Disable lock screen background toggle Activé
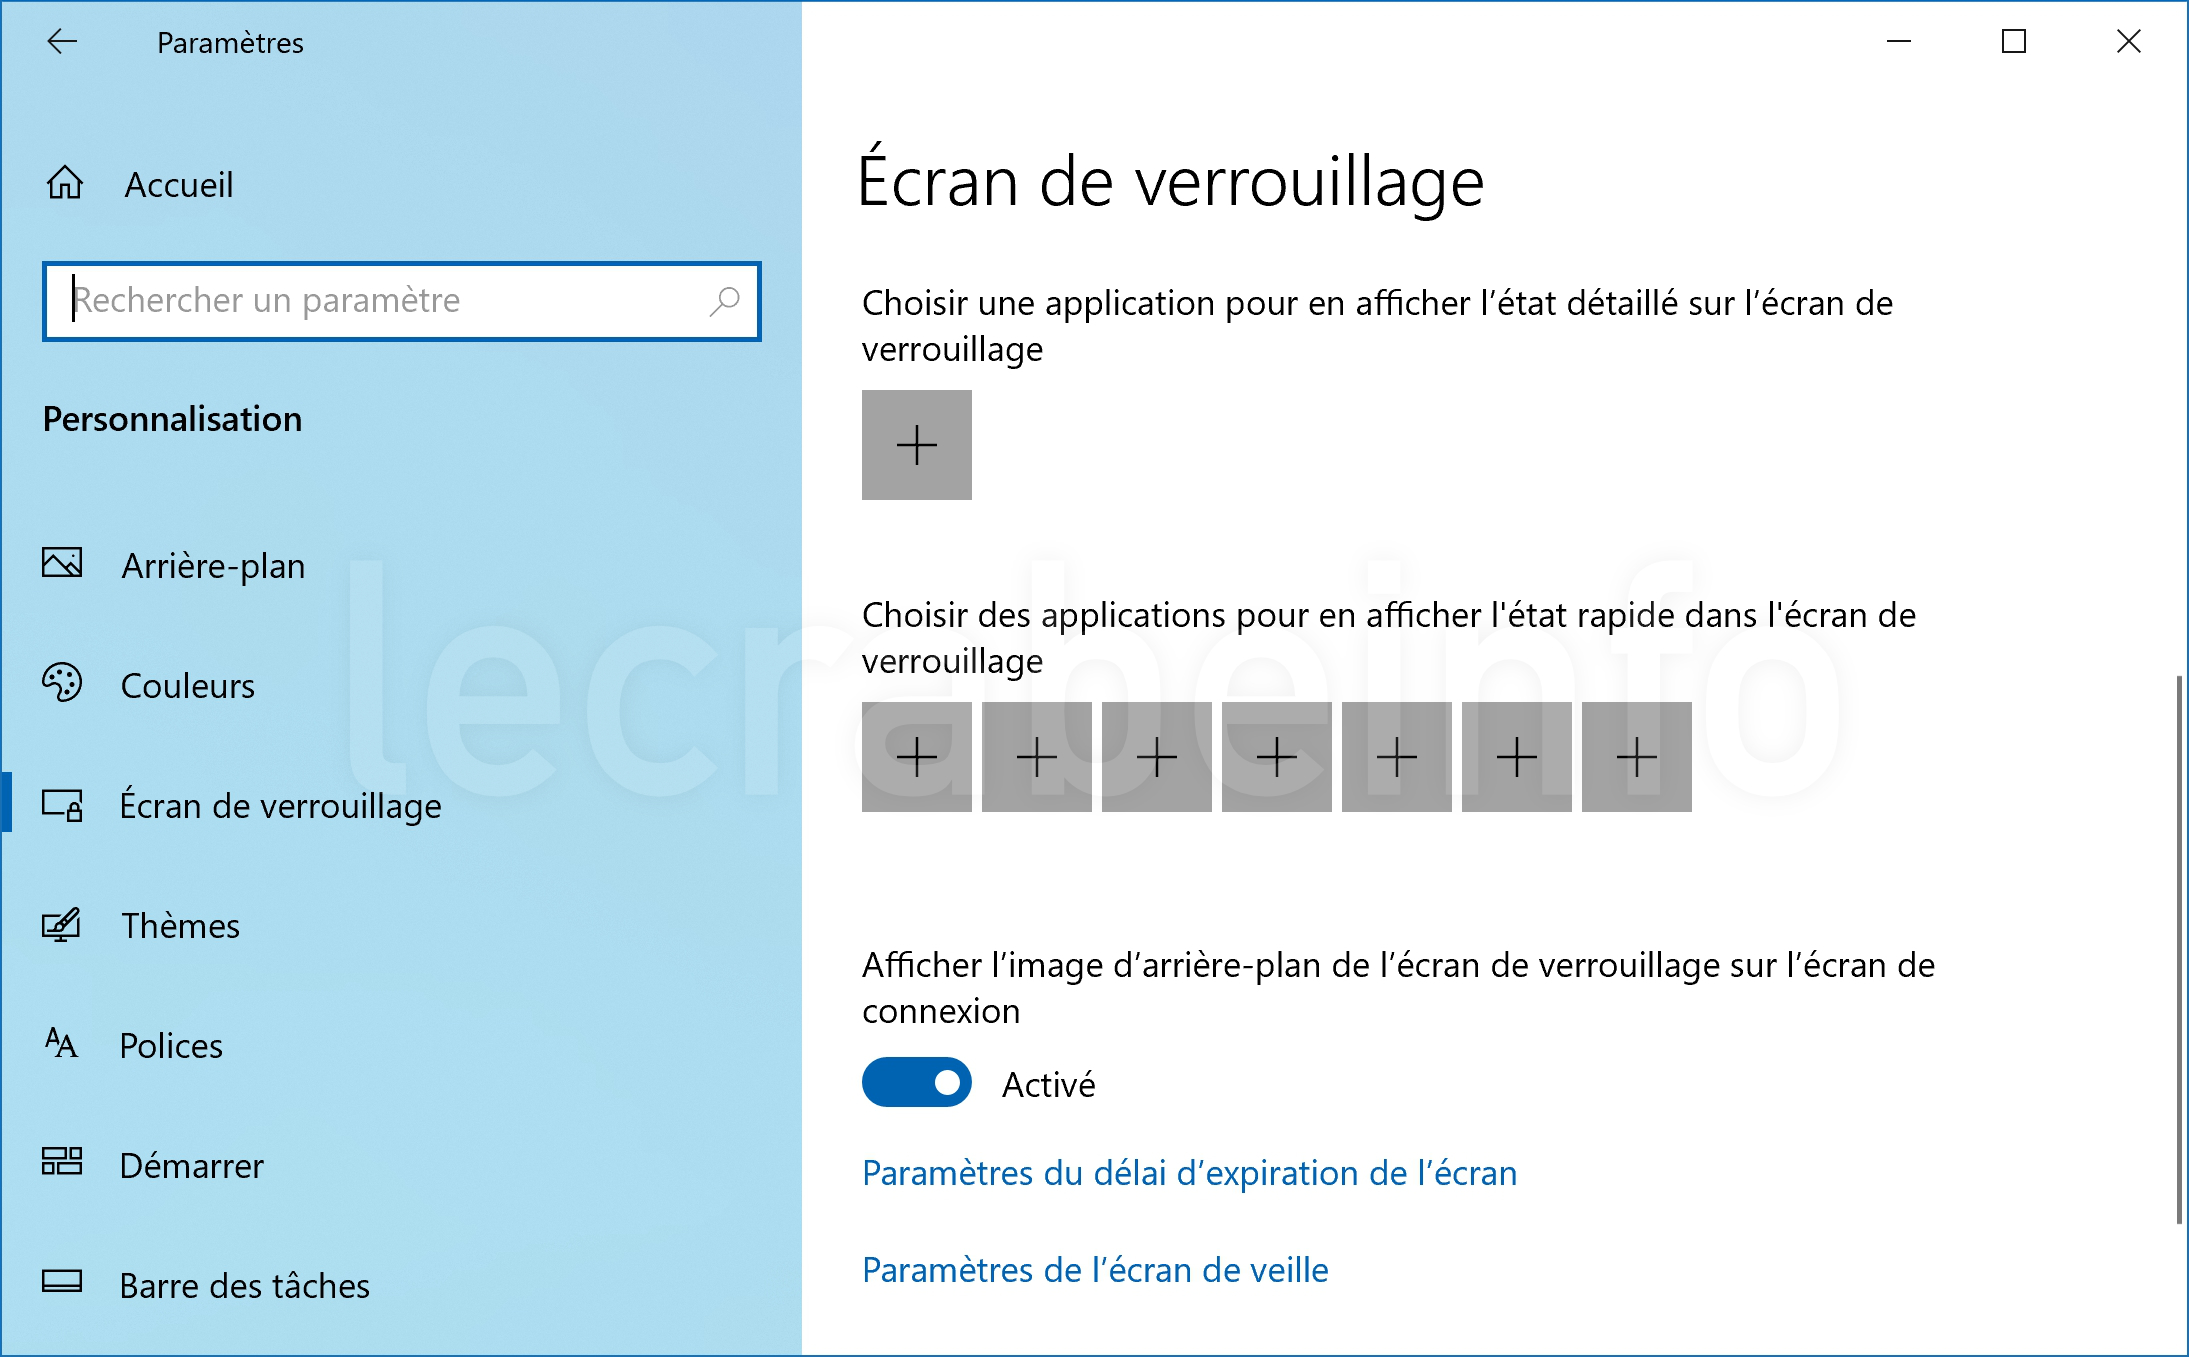2189x1357 pixels. click(917, 1082)
